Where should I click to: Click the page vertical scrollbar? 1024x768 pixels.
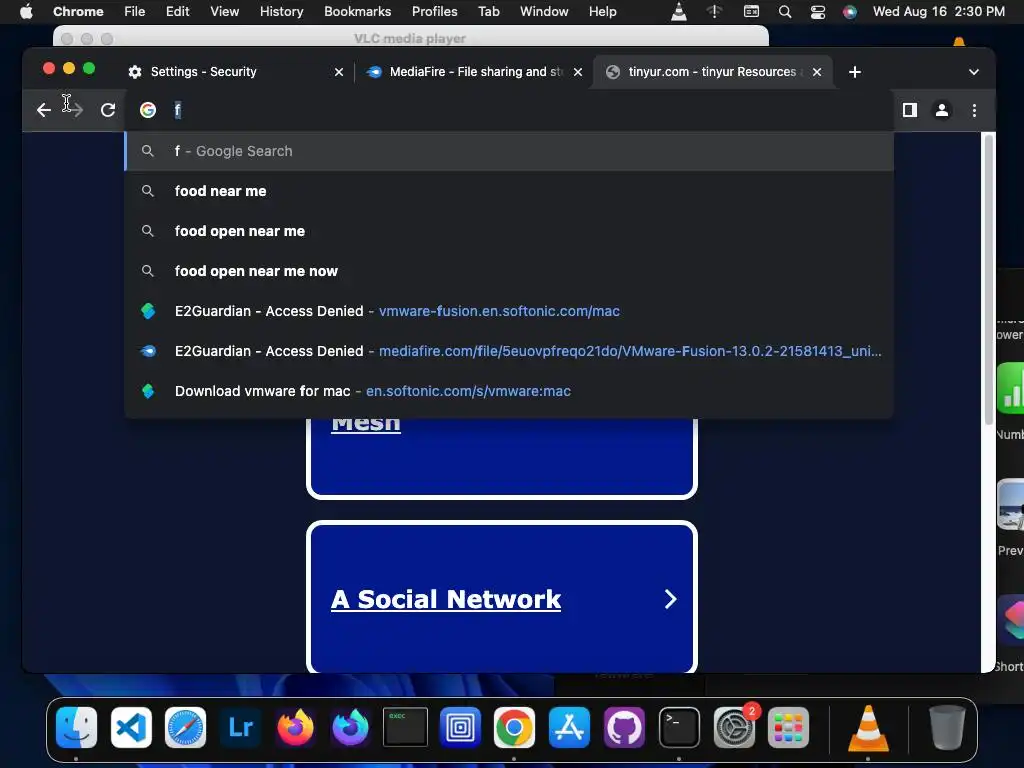point(989,279)
